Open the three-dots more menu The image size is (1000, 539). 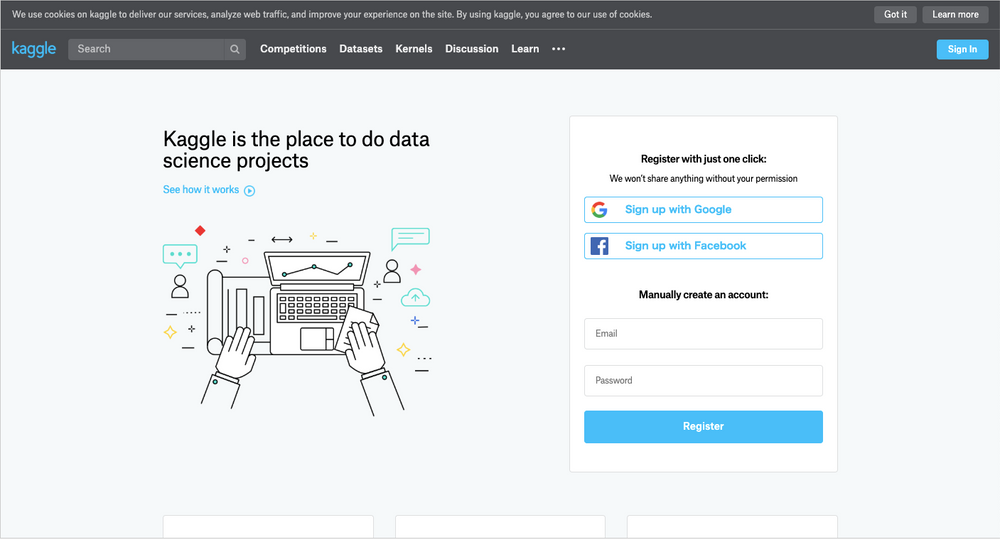559,49
